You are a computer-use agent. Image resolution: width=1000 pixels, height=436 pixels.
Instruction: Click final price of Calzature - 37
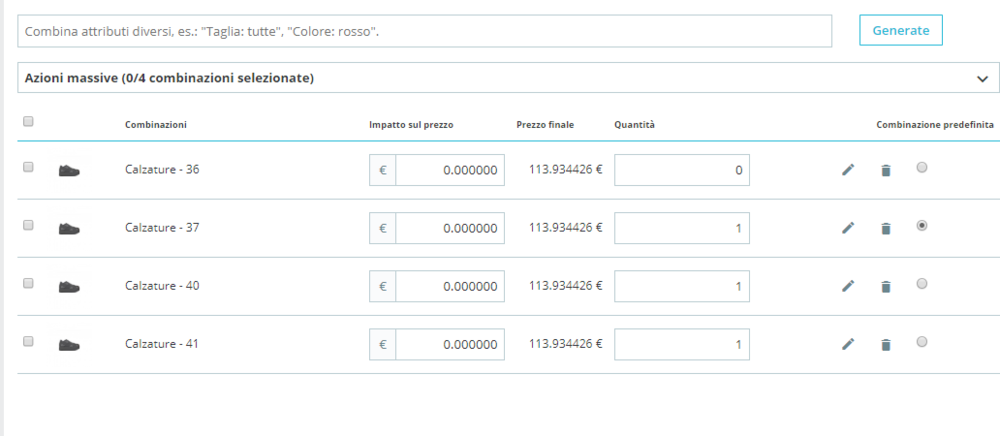(x=566, y=228)
